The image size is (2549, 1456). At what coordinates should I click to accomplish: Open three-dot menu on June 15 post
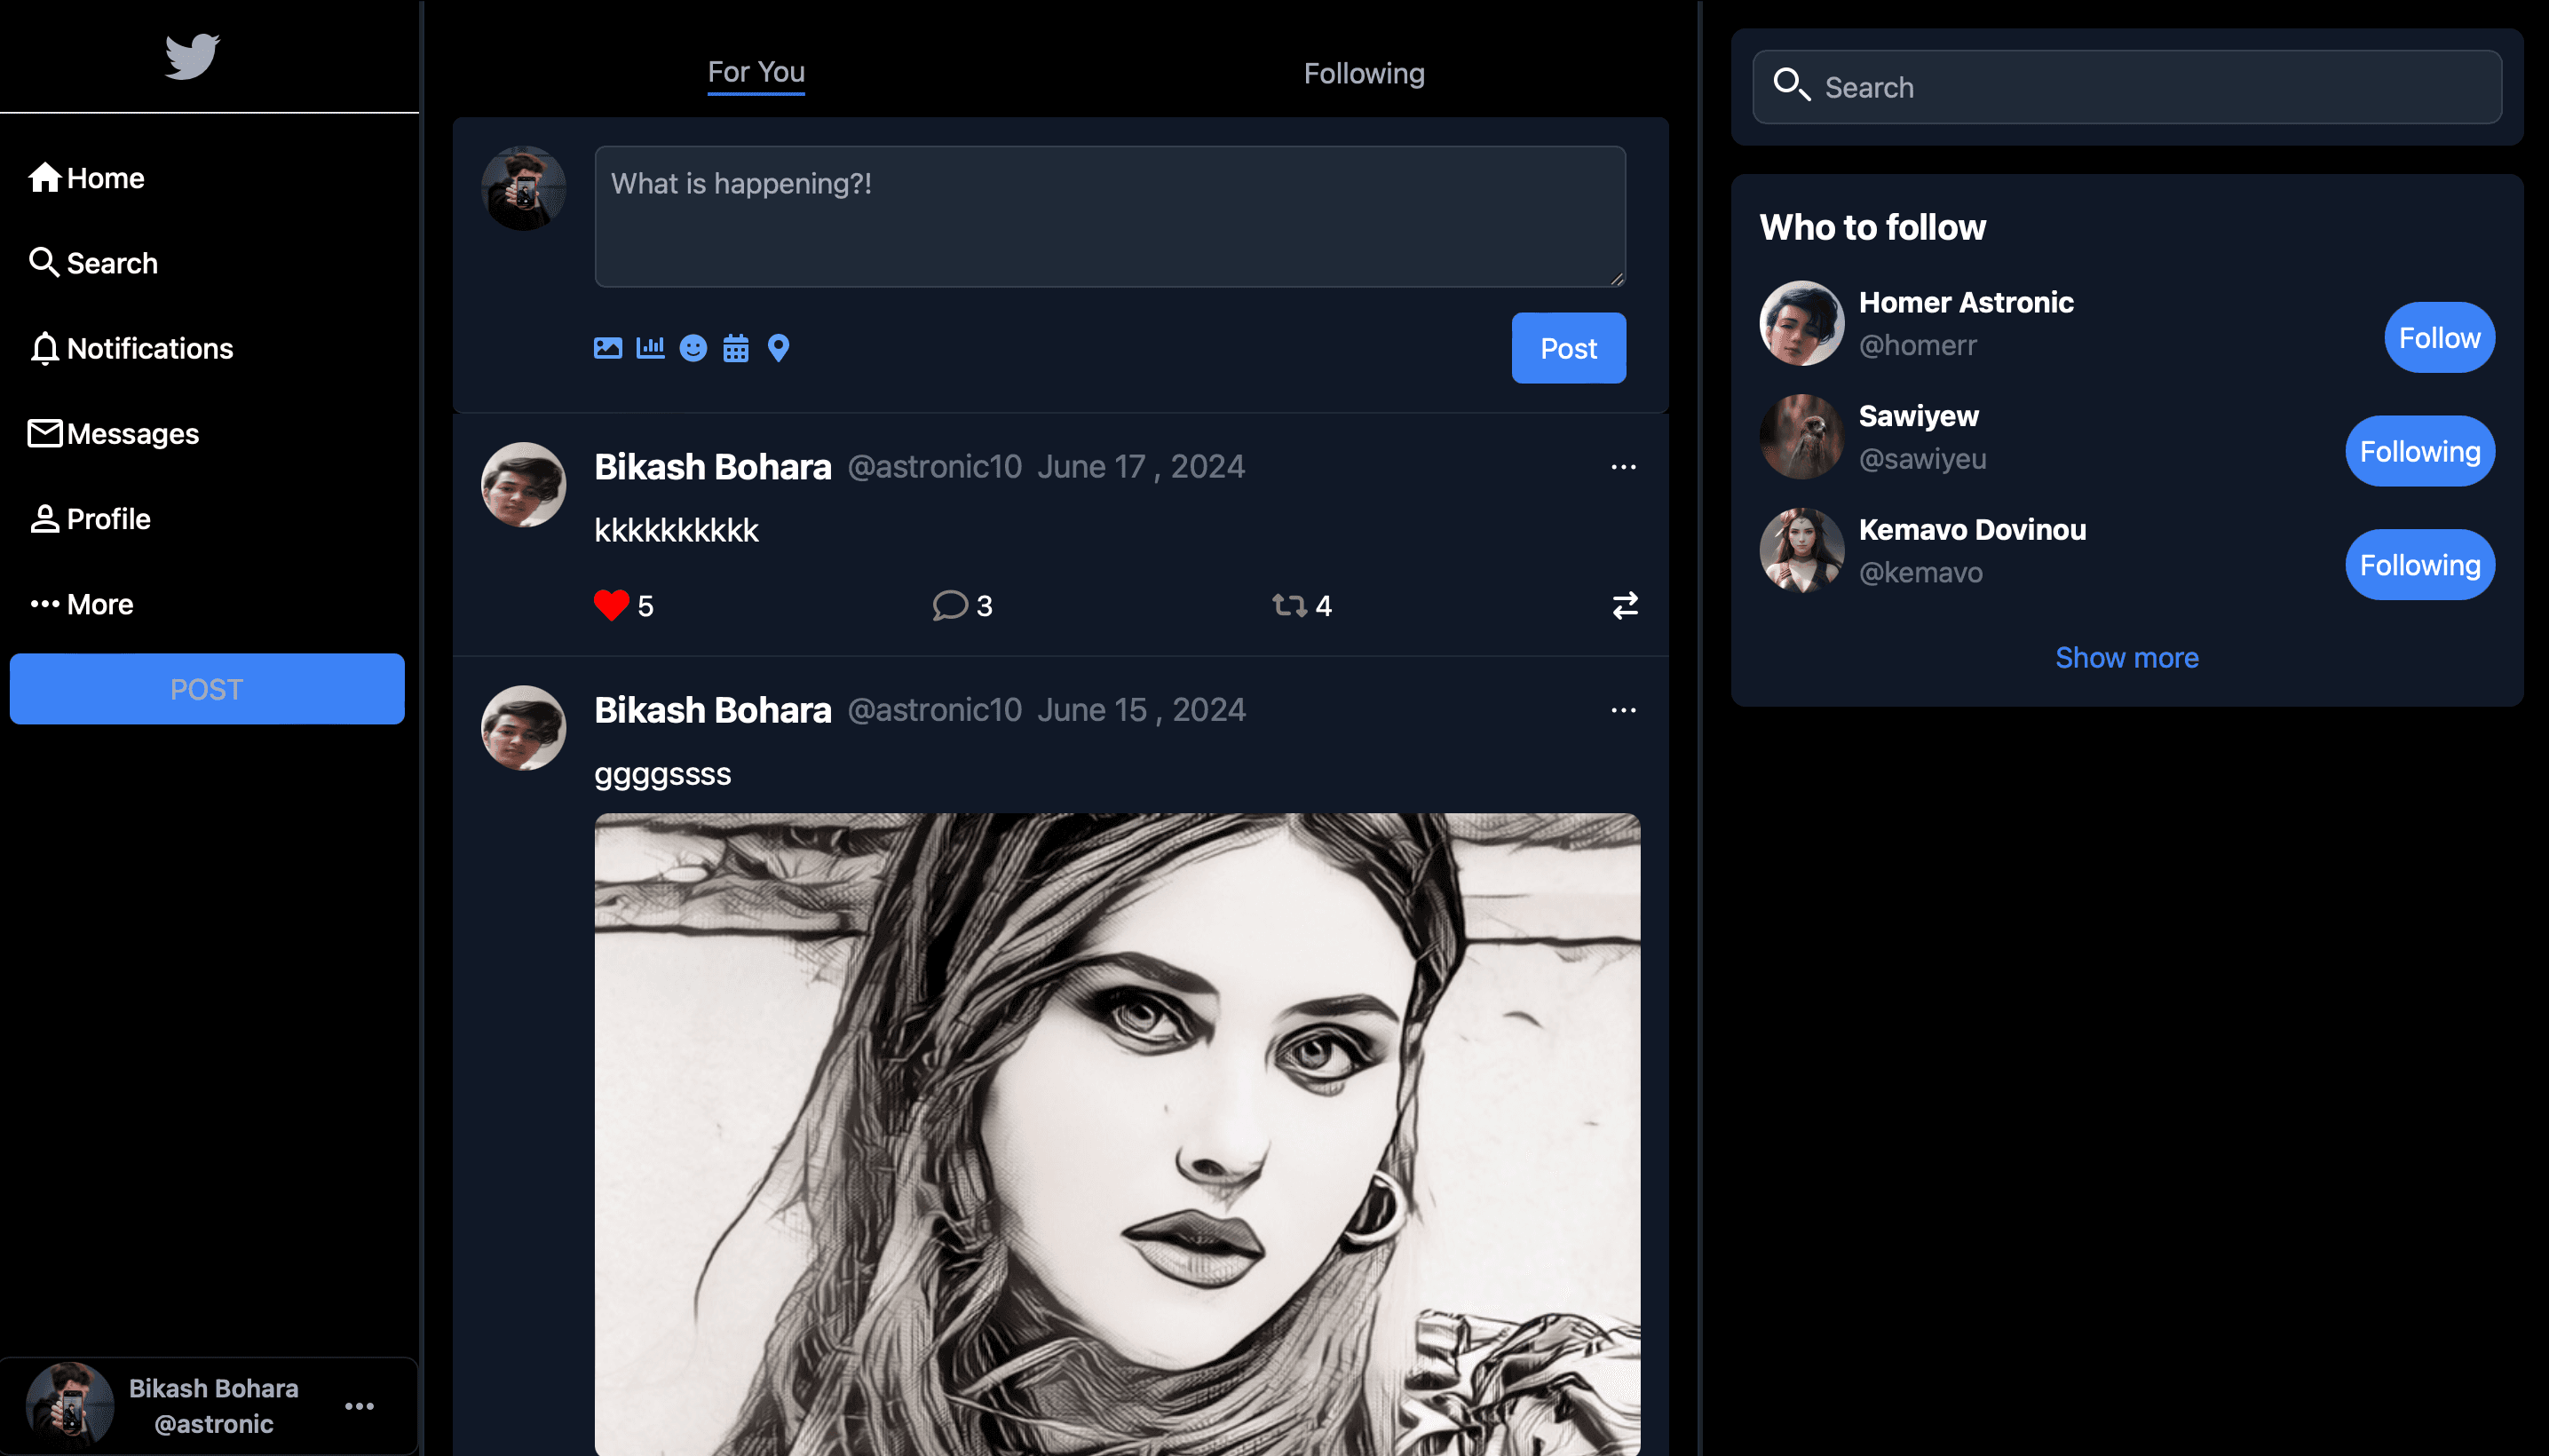[1623, 710]
